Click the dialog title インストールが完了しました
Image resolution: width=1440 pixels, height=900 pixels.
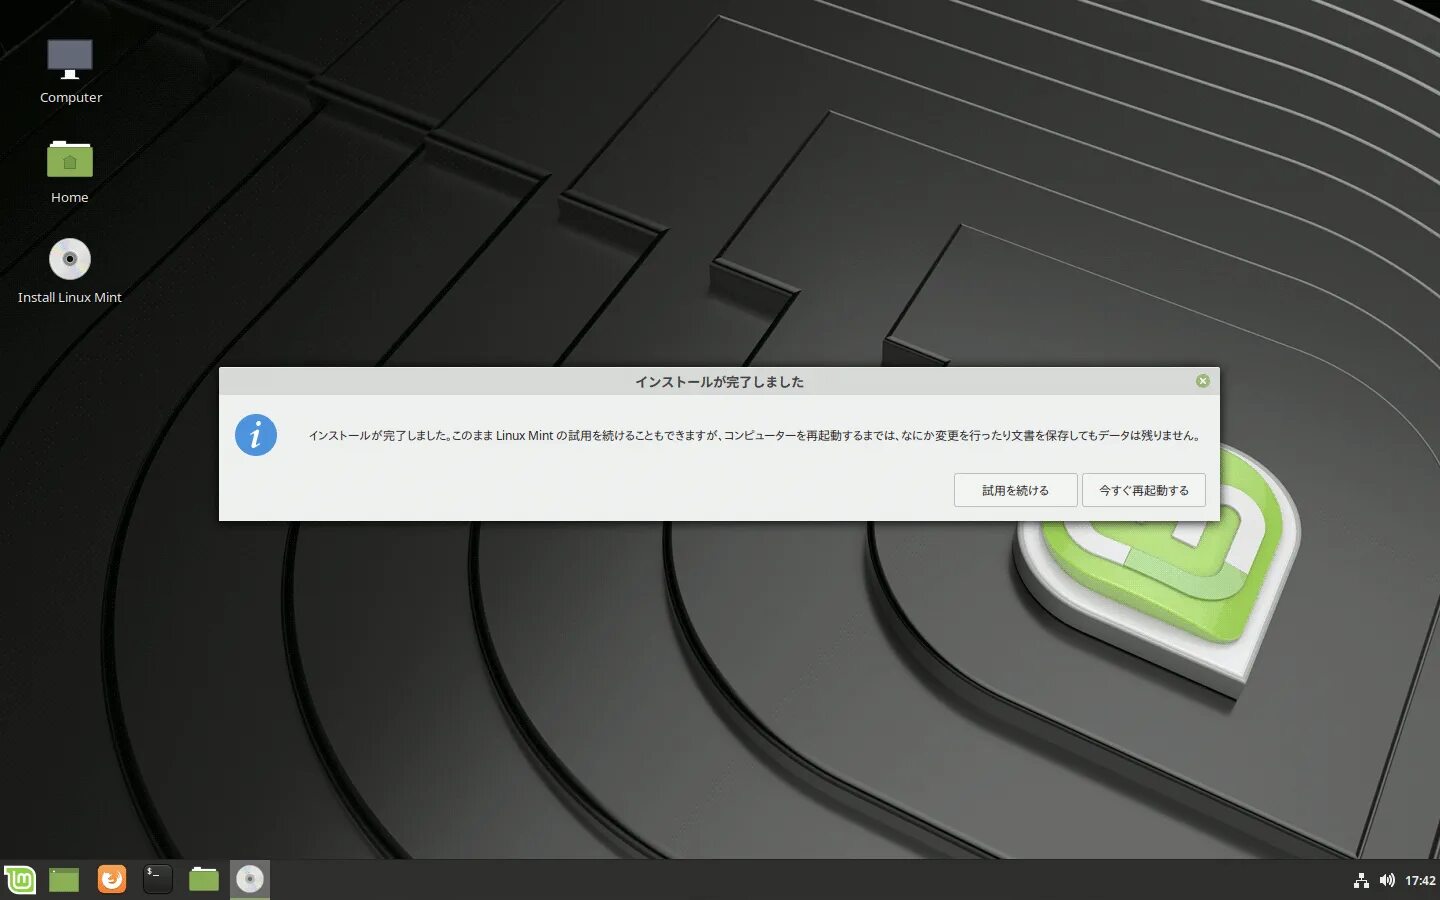click(719, 382)
